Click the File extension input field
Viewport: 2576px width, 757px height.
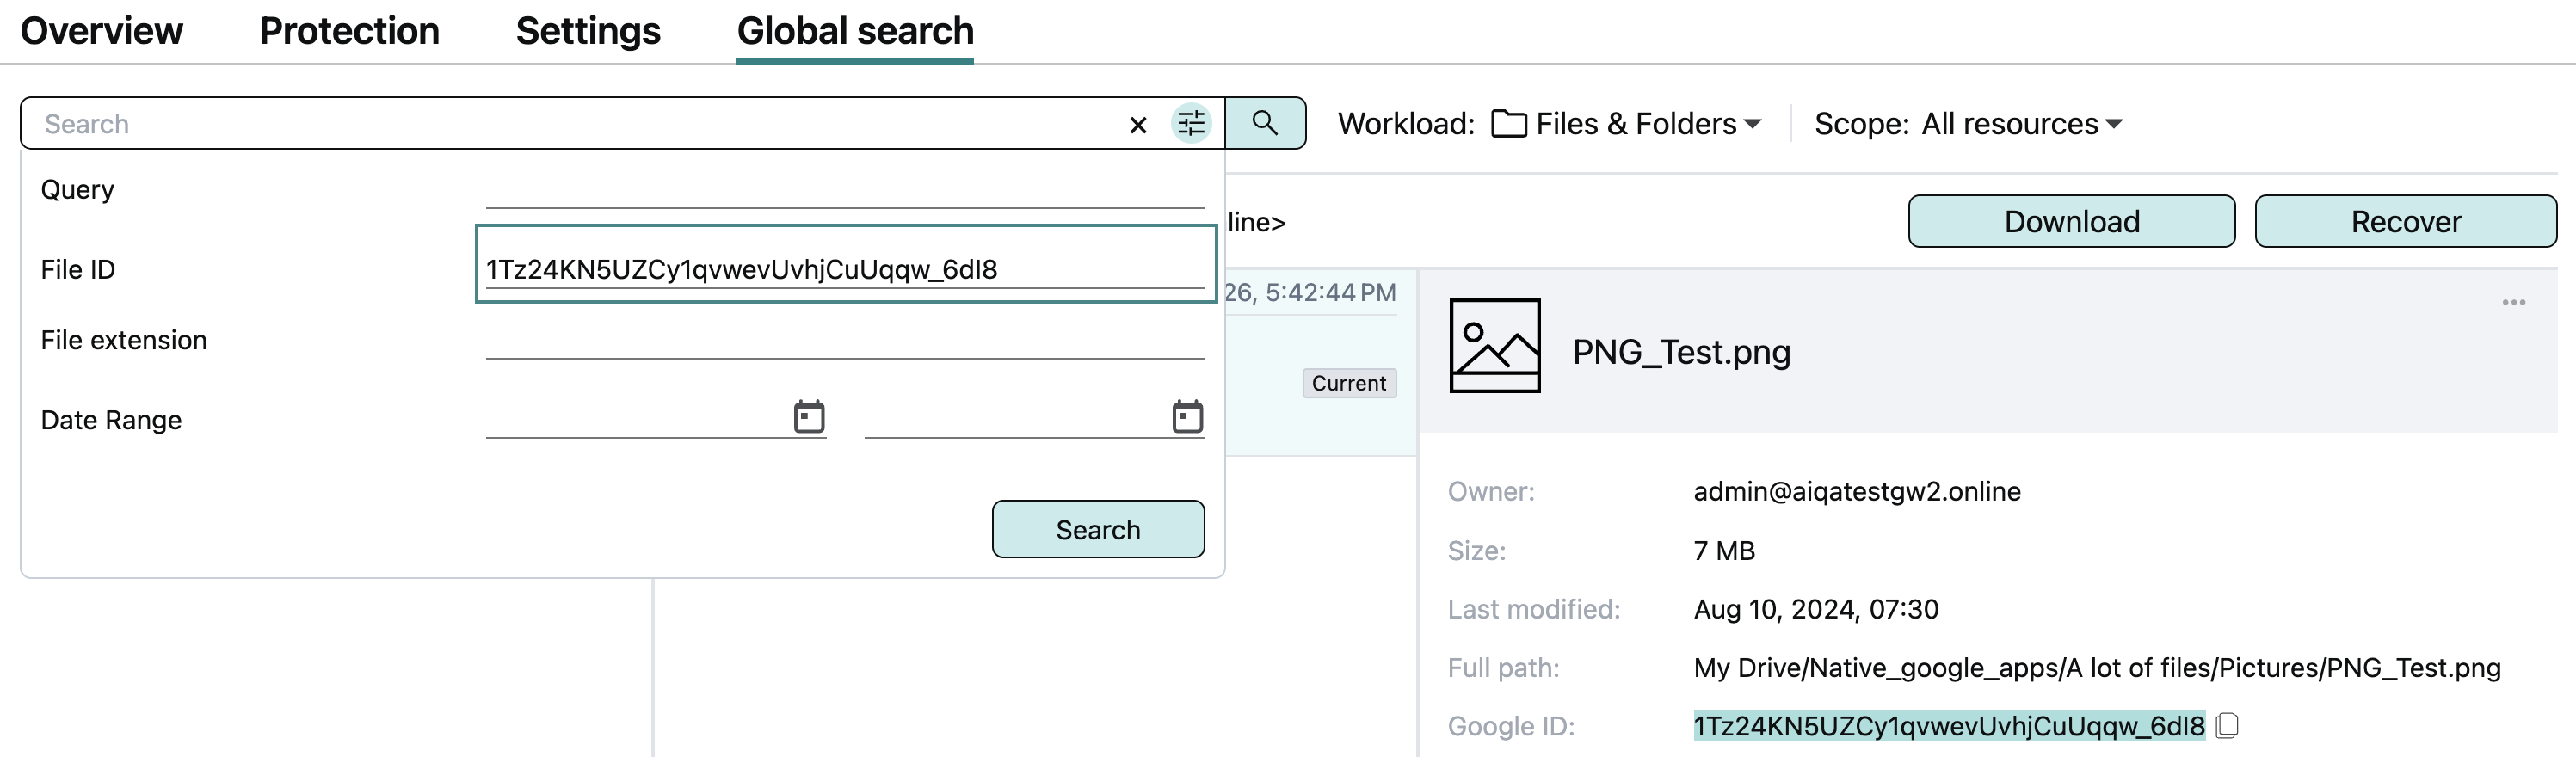pos(844,340)
